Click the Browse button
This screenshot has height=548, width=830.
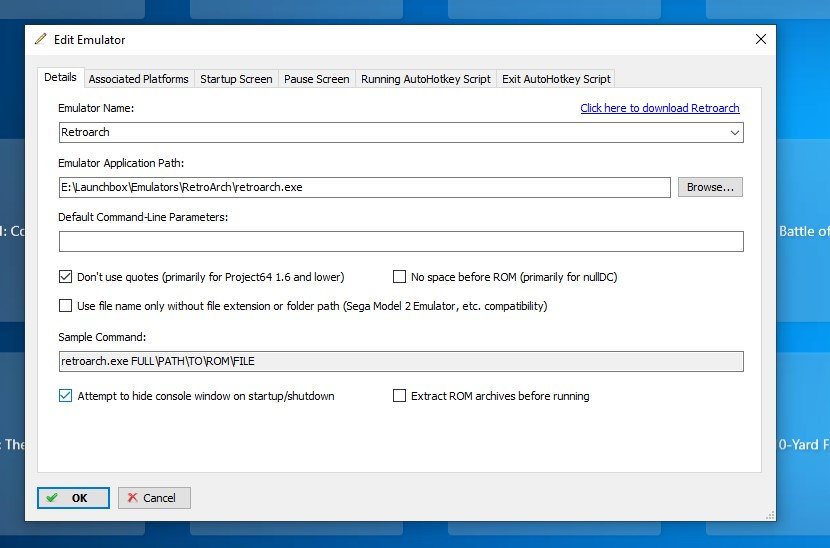(710, 187)
